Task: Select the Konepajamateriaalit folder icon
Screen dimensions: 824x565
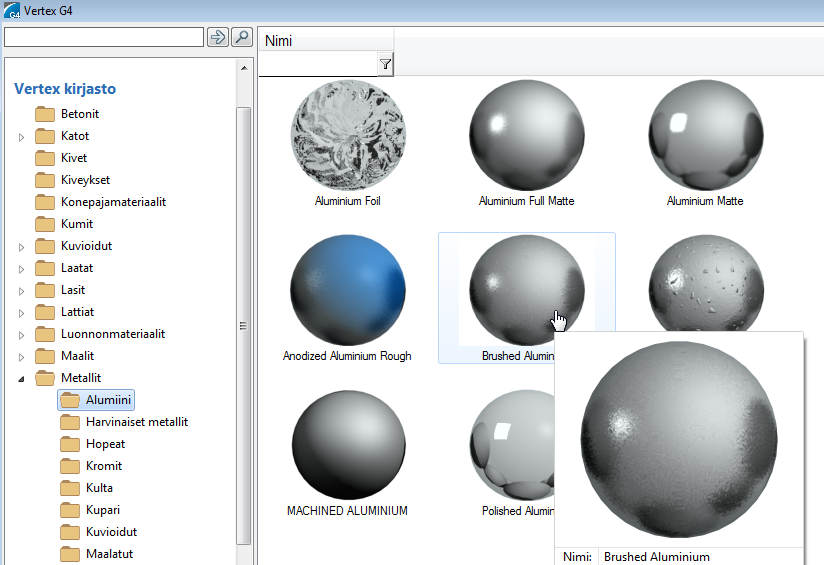Action: pos(45,202)
